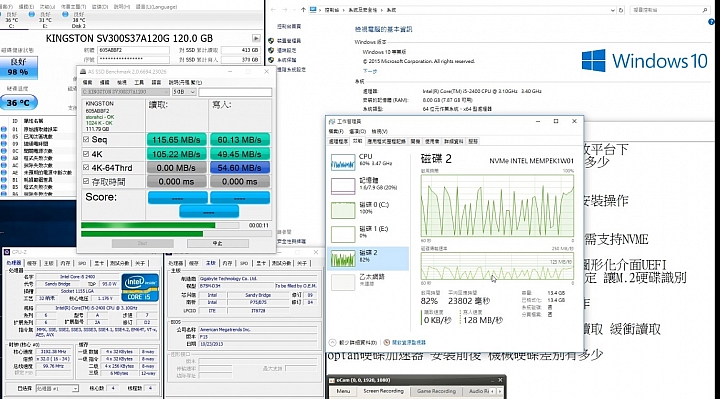Screen dimensions: 720x399
Task: Open Resource Monitor link in Task Manager
Action: pos(408,343)
